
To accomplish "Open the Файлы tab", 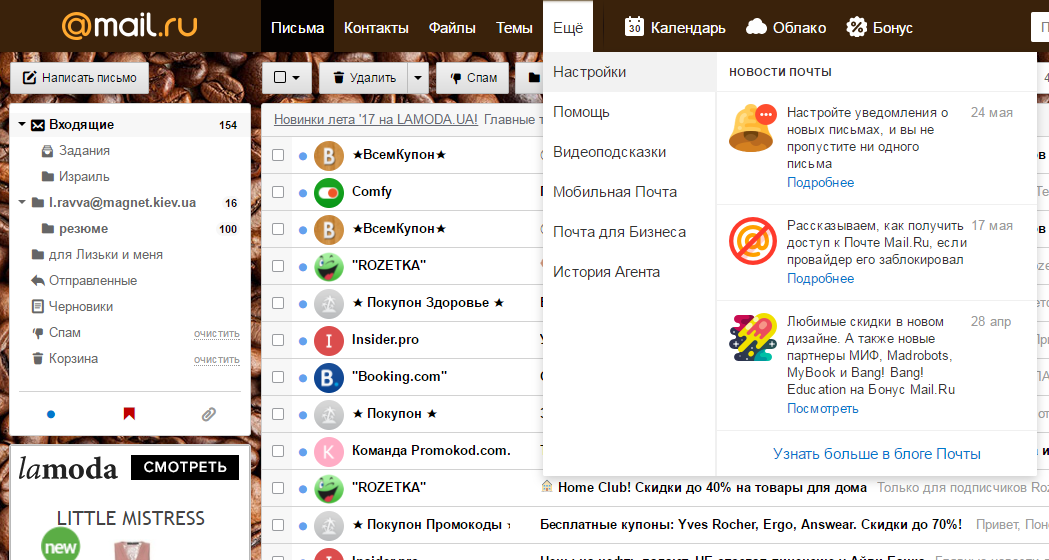I will click(452, 27).
